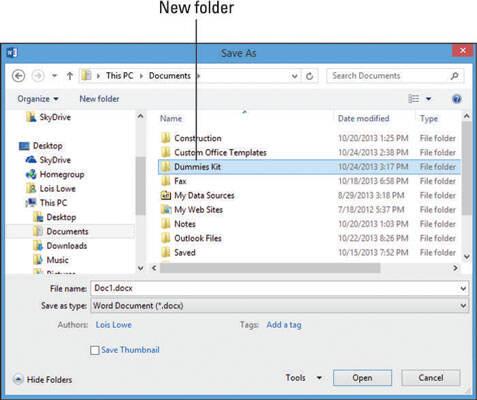Screen dimensions: 477x400
Task: Click the Dummies Kit folder icon
Action: (x=166, y=167)
